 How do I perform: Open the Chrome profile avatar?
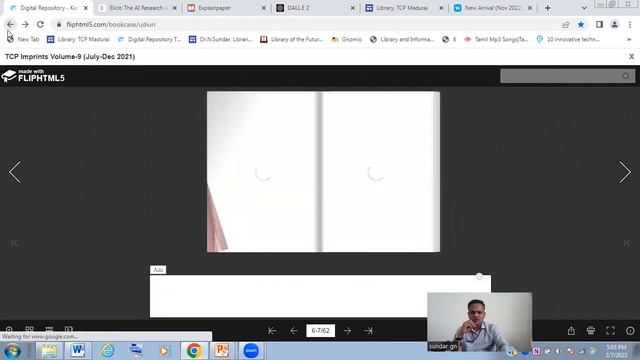click(614, 24)
